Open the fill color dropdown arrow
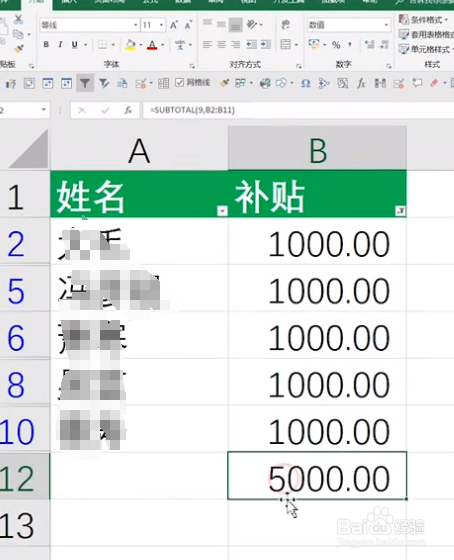 click(x=141, y=45)
